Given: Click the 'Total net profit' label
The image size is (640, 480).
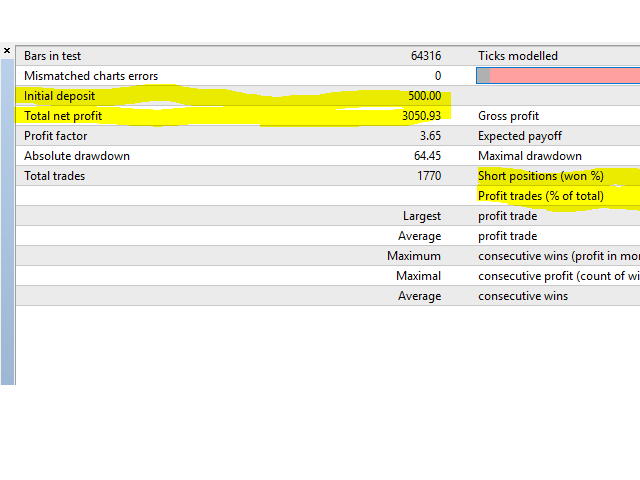Looking at the screenshot, I should [63, 116].
